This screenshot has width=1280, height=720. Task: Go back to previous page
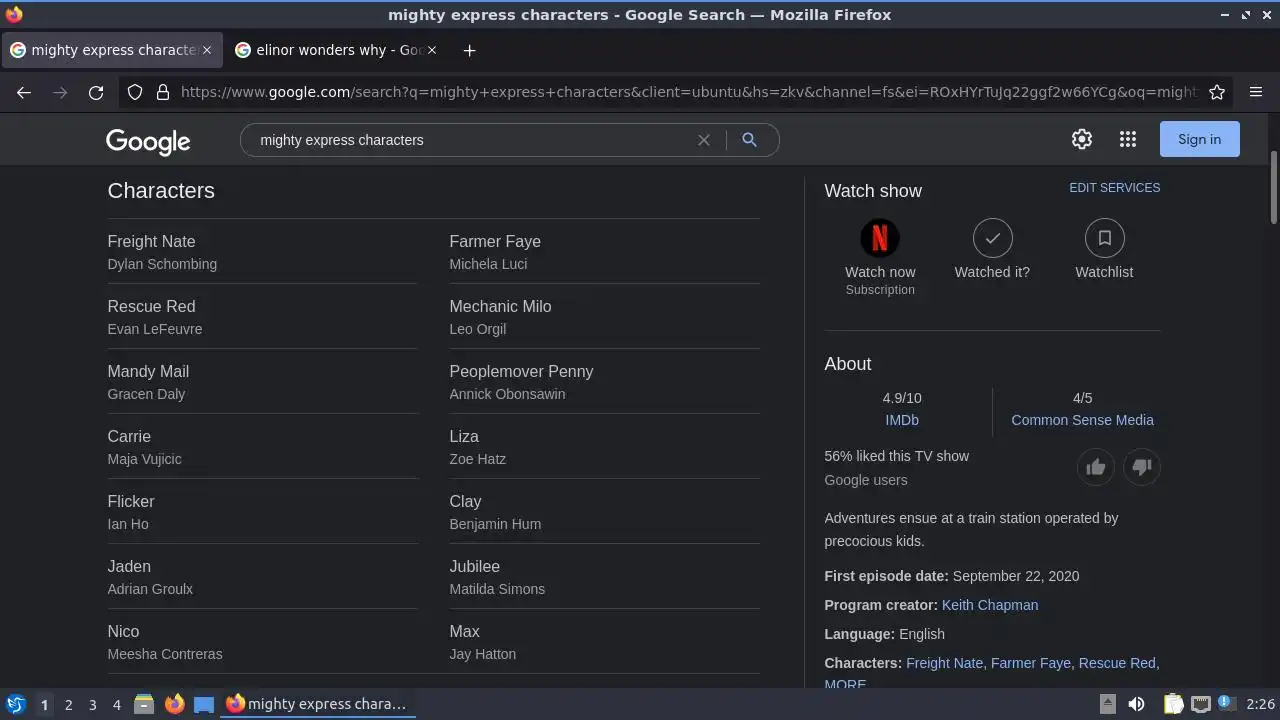24,92
